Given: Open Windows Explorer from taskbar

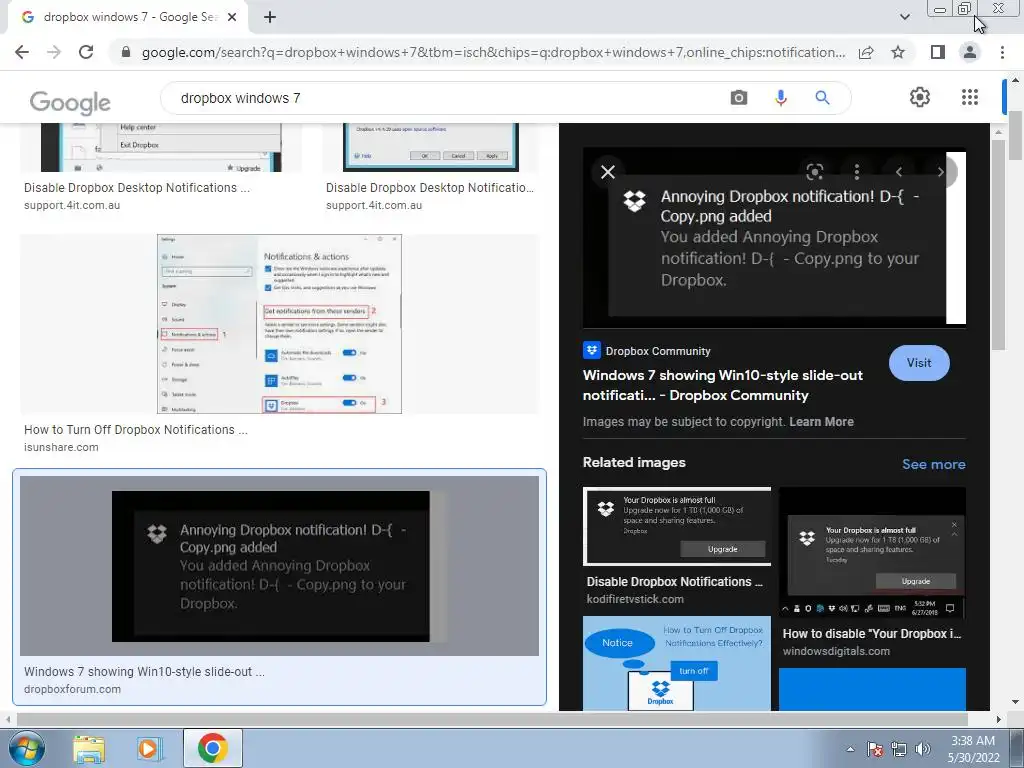Looking at the screenshot, I should click(x=89, y=748).
